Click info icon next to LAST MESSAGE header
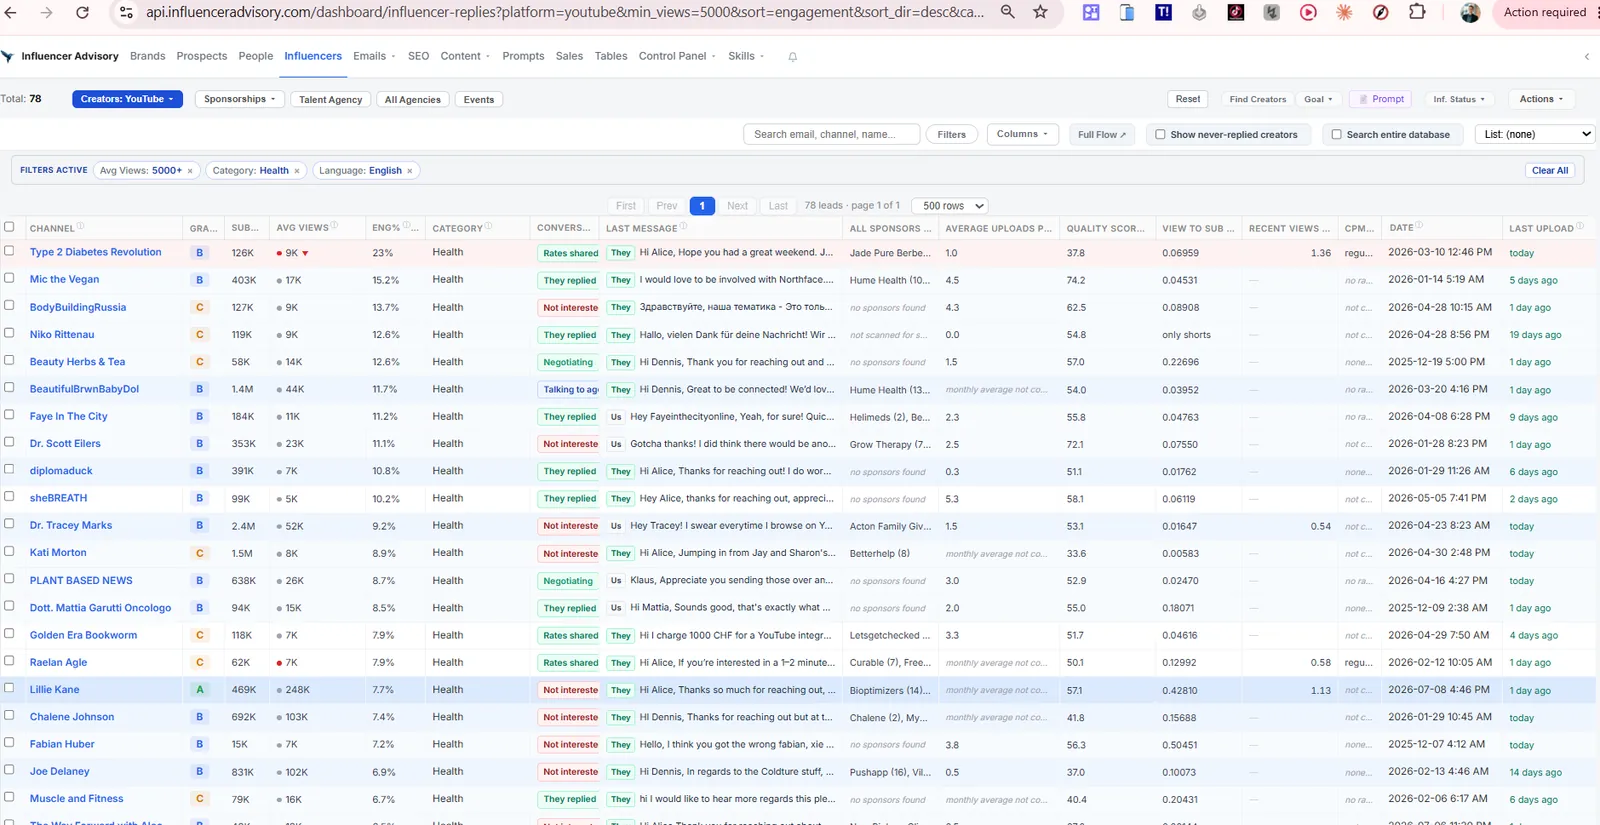1600x825 pixels. tap(684, 227)
